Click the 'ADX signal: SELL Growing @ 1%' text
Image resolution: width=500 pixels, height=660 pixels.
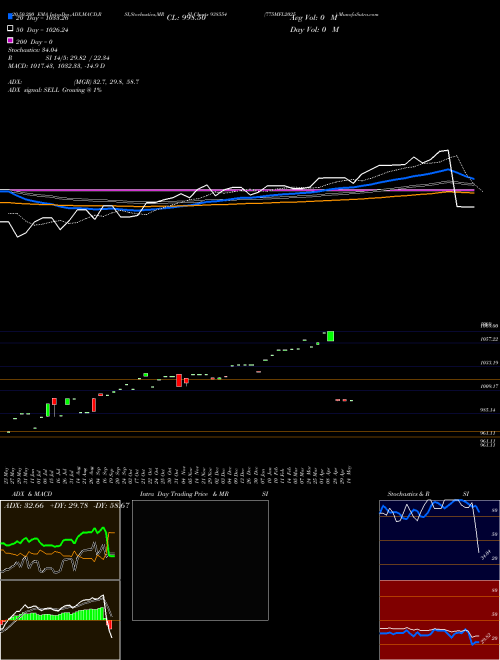tap(55, 90)
